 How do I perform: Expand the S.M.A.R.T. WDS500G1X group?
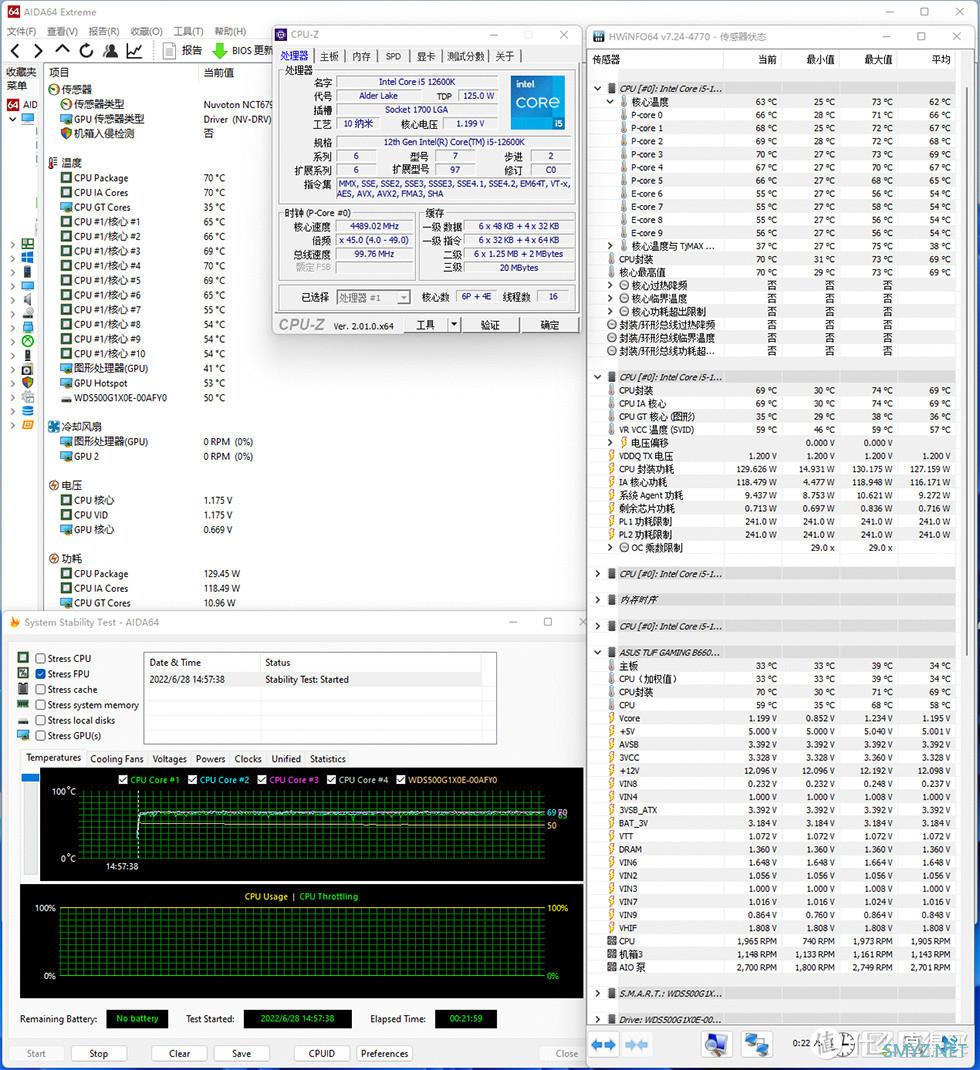(x=598, y=994)
